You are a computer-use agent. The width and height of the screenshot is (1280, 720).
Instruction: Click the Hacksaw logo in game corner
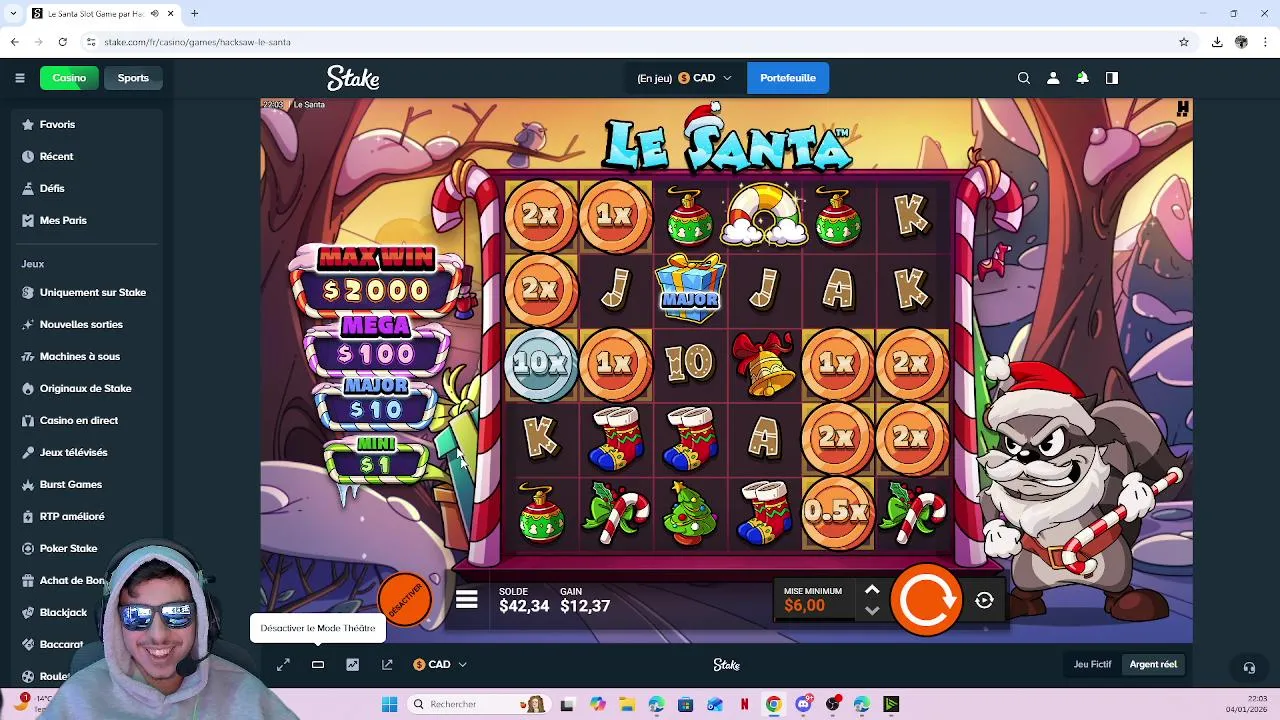click(1183, 108)
